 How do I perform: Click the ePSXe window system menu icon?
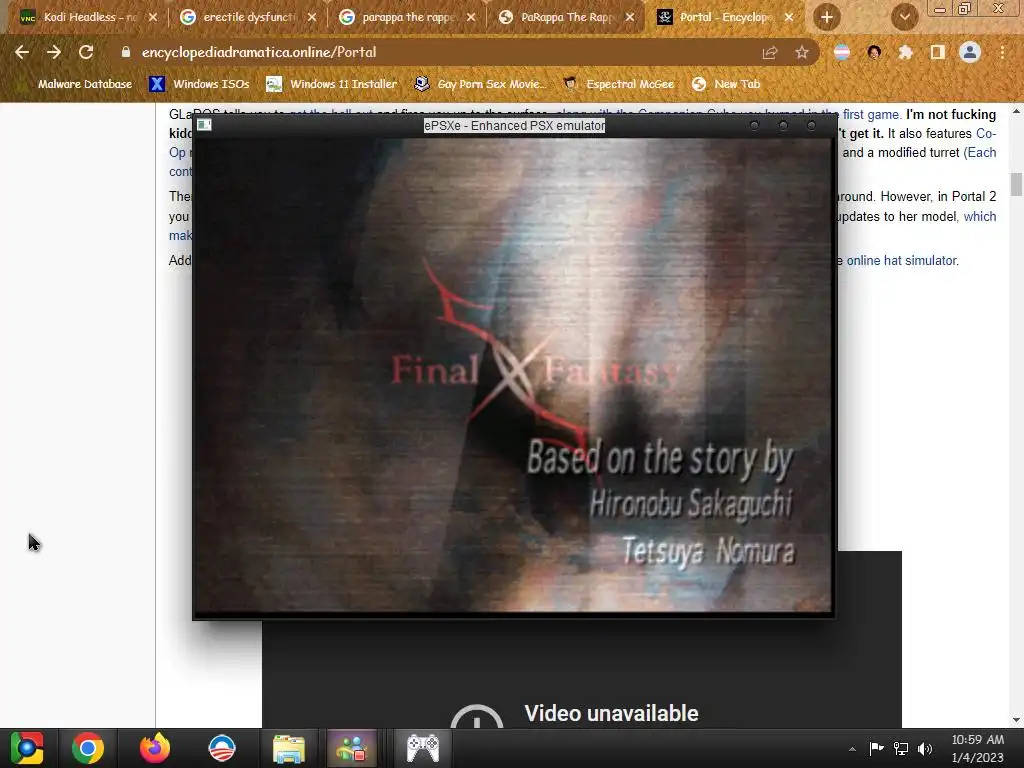204,125
